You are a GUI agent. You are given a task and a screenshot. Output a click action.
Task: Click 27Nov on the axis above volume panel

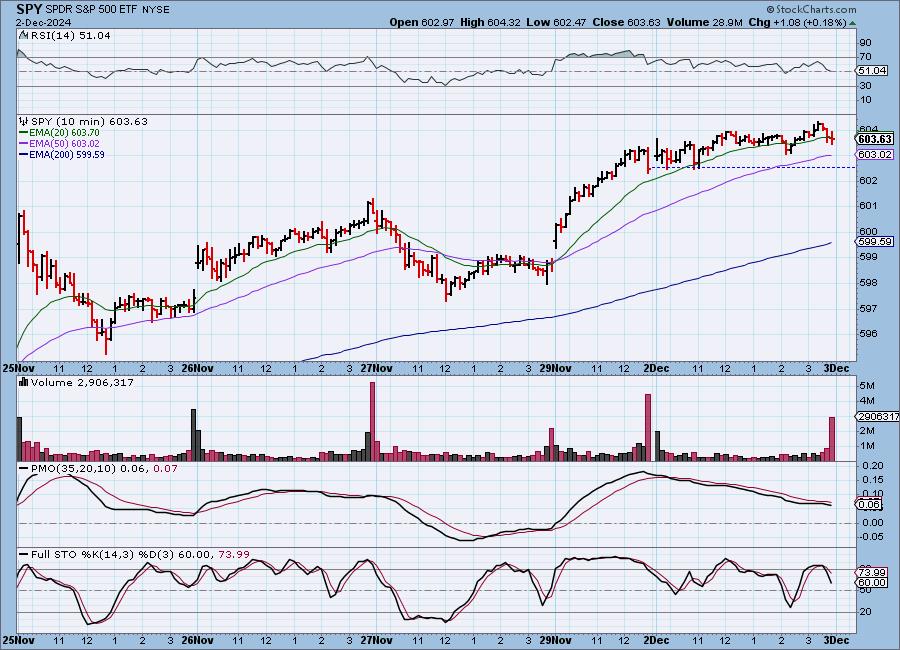pos(377,368)
